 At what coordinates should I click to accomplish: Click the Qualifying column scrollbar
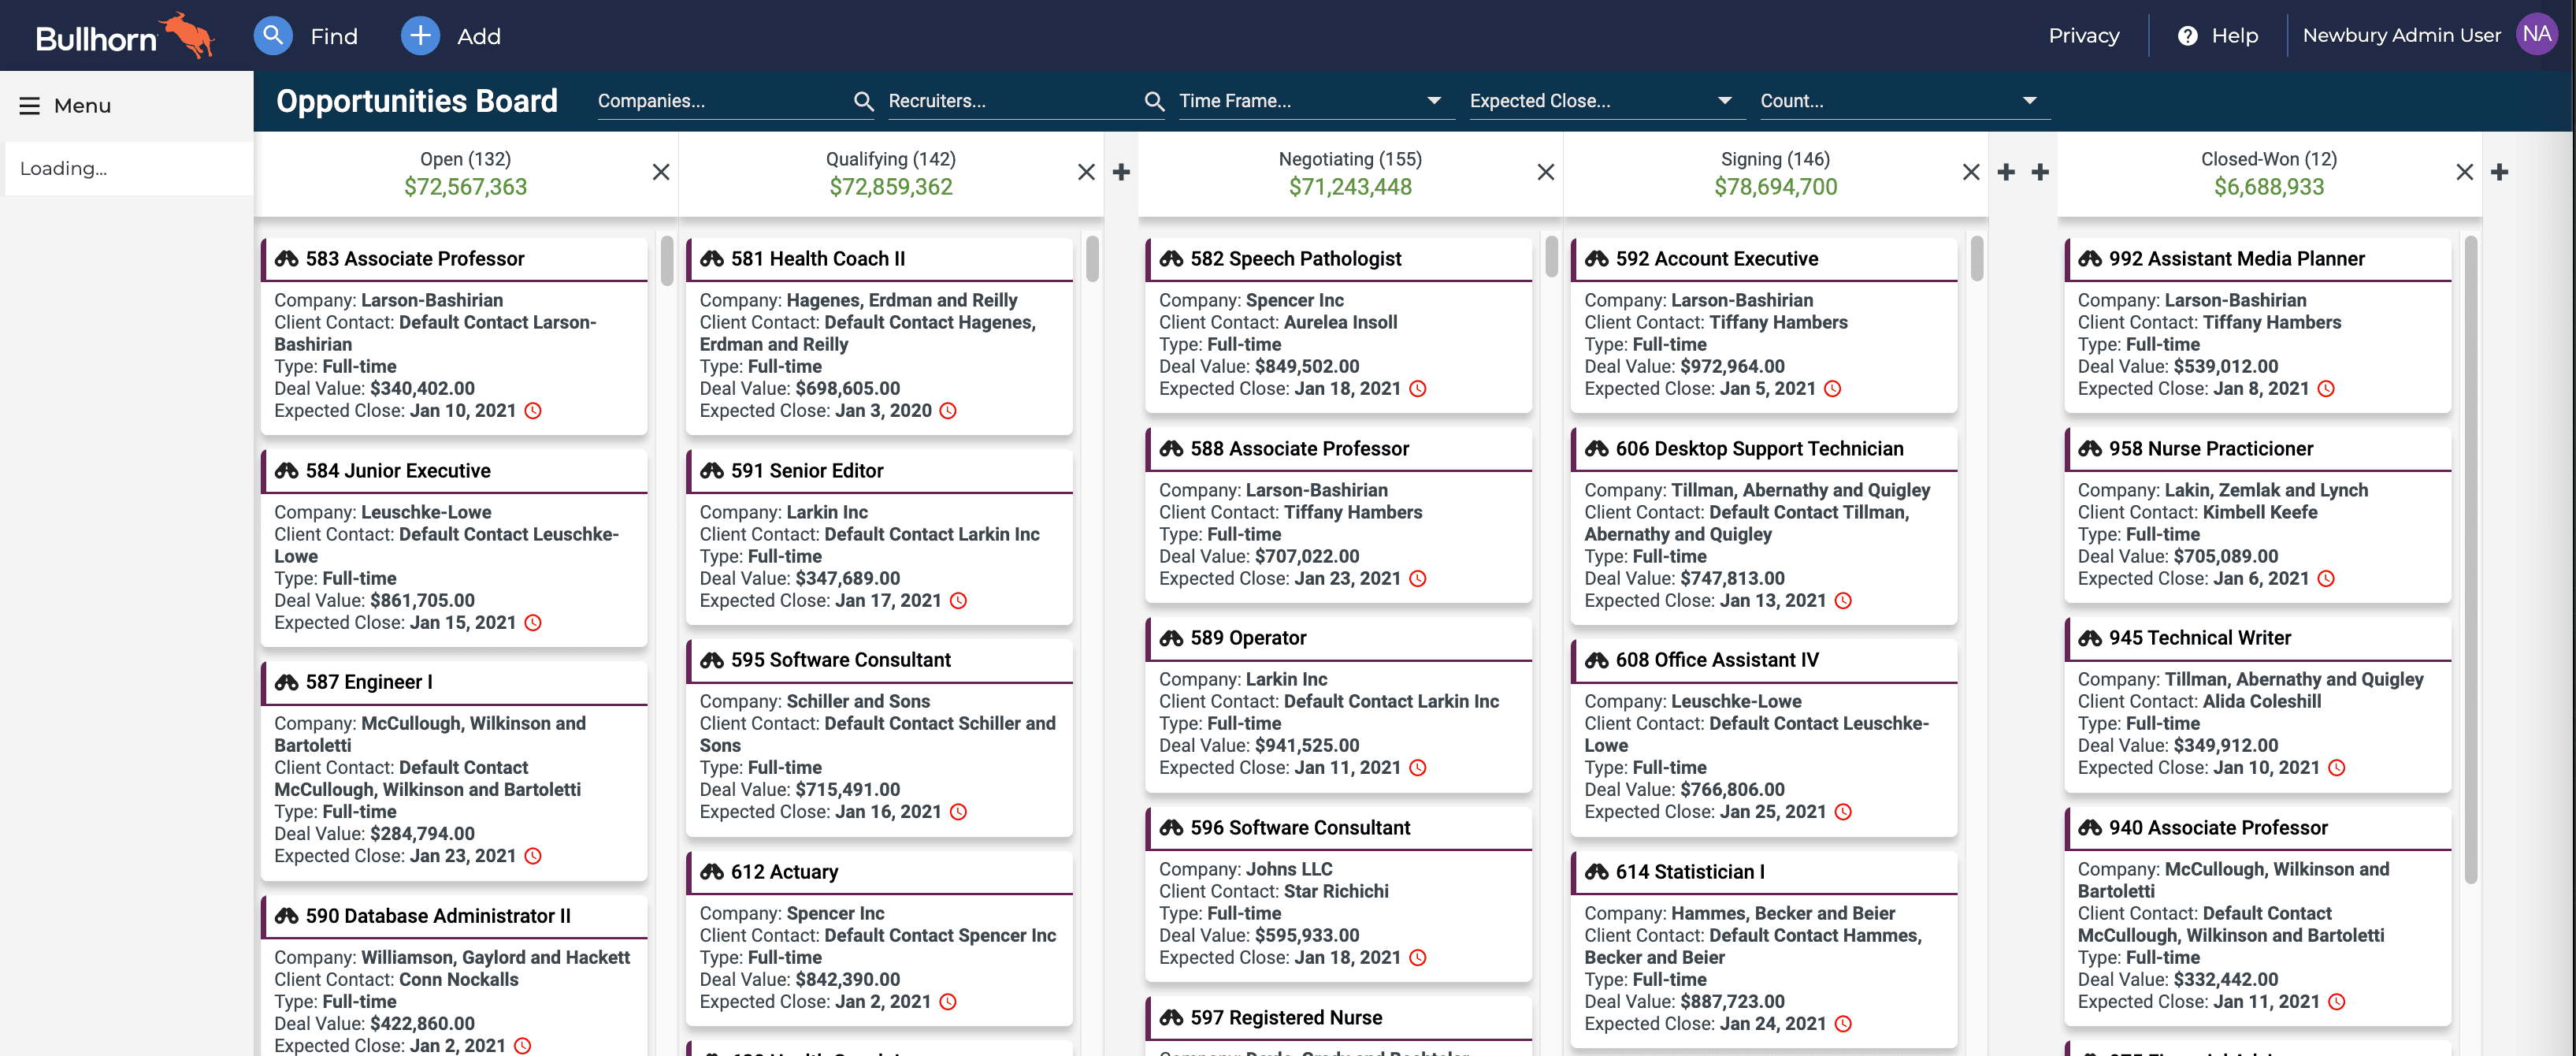pos(1092,259)
